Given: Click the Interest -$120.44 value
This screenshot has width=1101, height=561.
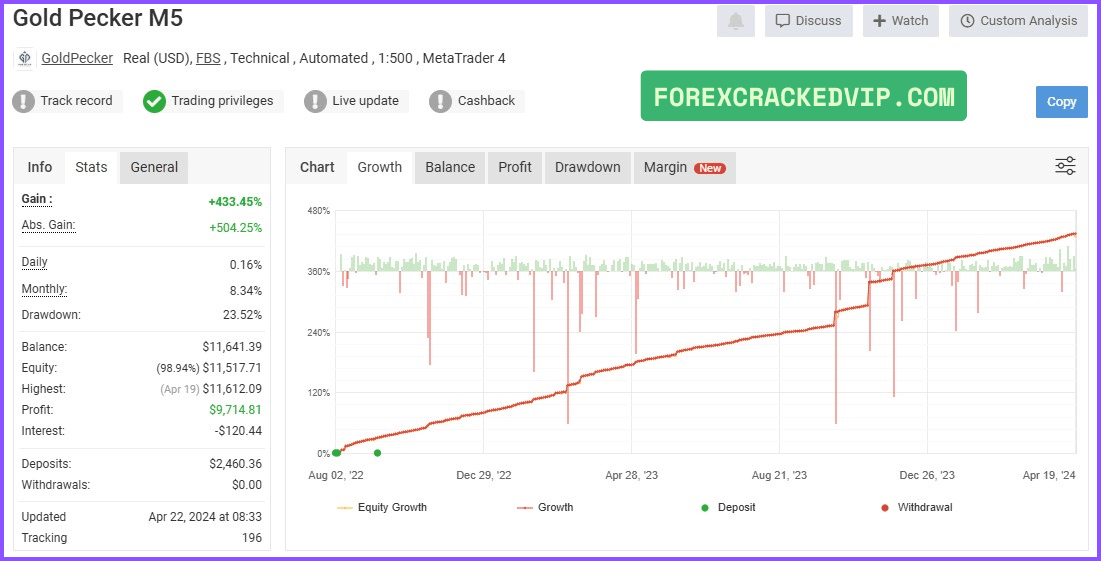Looking at the screenshot, I should click(x=238, y=431).
